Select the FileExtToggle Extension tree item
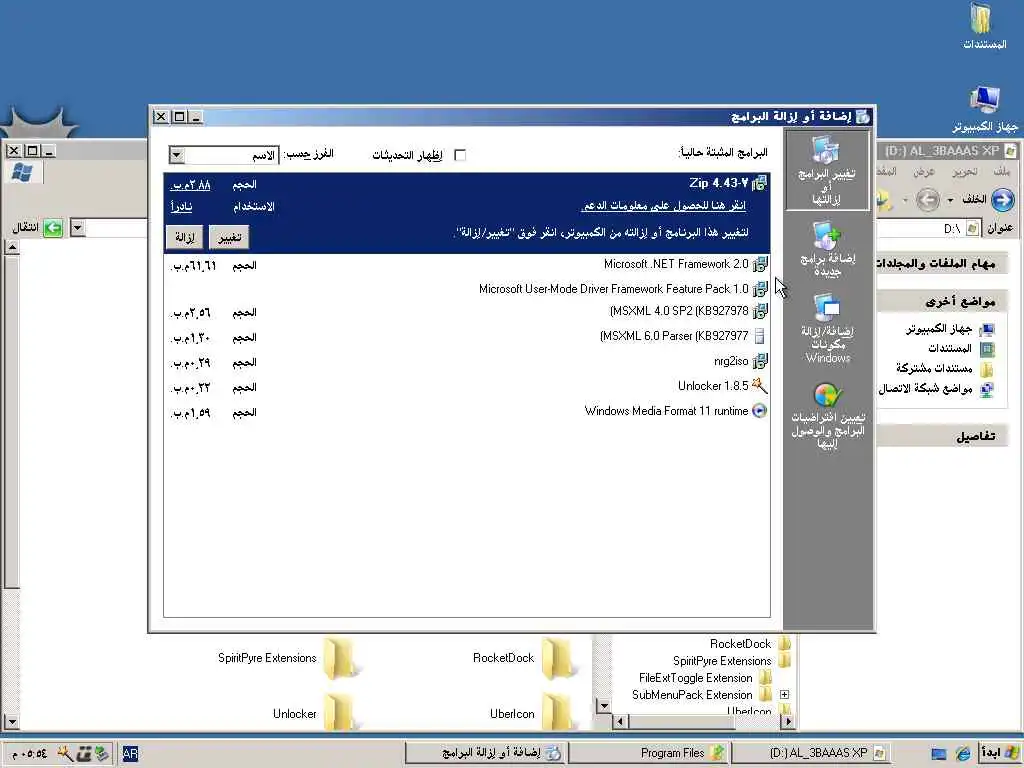Image resolution: width=1024 pixels, height=768 pixels. (x=696, y=678)
